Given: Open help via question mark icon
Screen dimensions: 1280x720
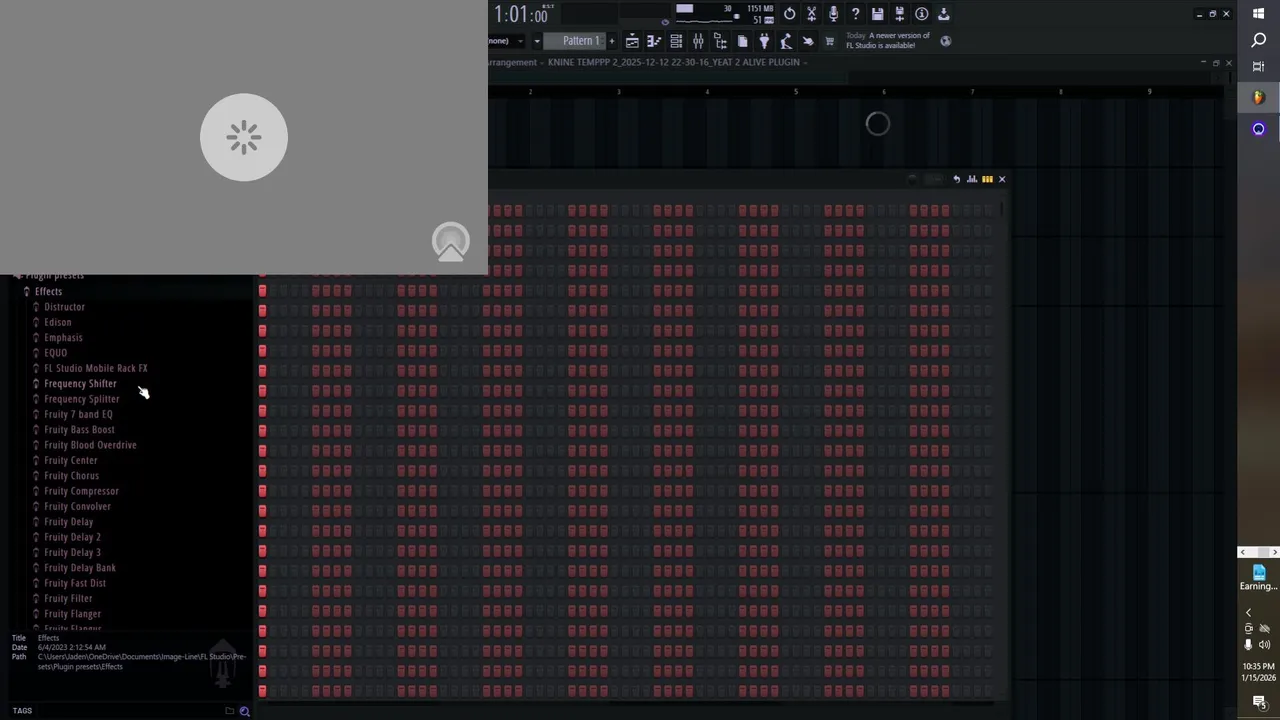Looking at the screenshot, I should click(x=855, y=14).
